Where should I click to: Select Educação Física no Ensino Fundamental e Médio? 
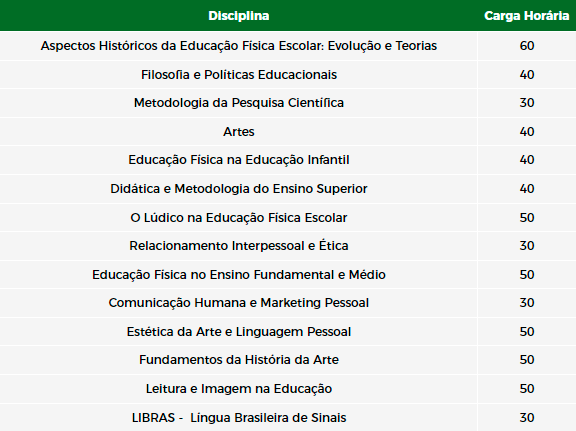click(239, 274)
